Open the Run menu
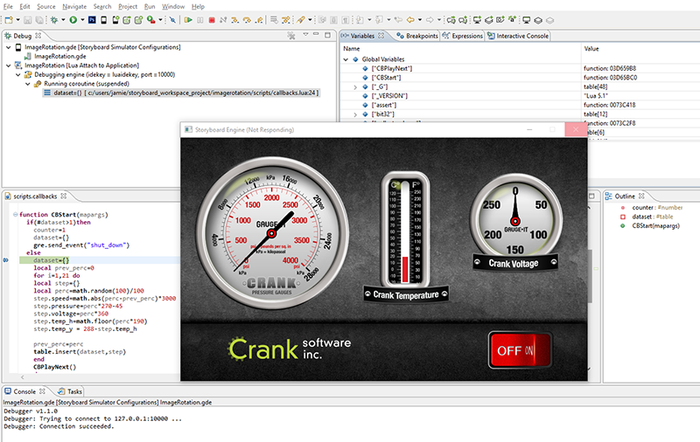Image resolution: width=700 pixels, height=442 pixels. pos(150,6)
